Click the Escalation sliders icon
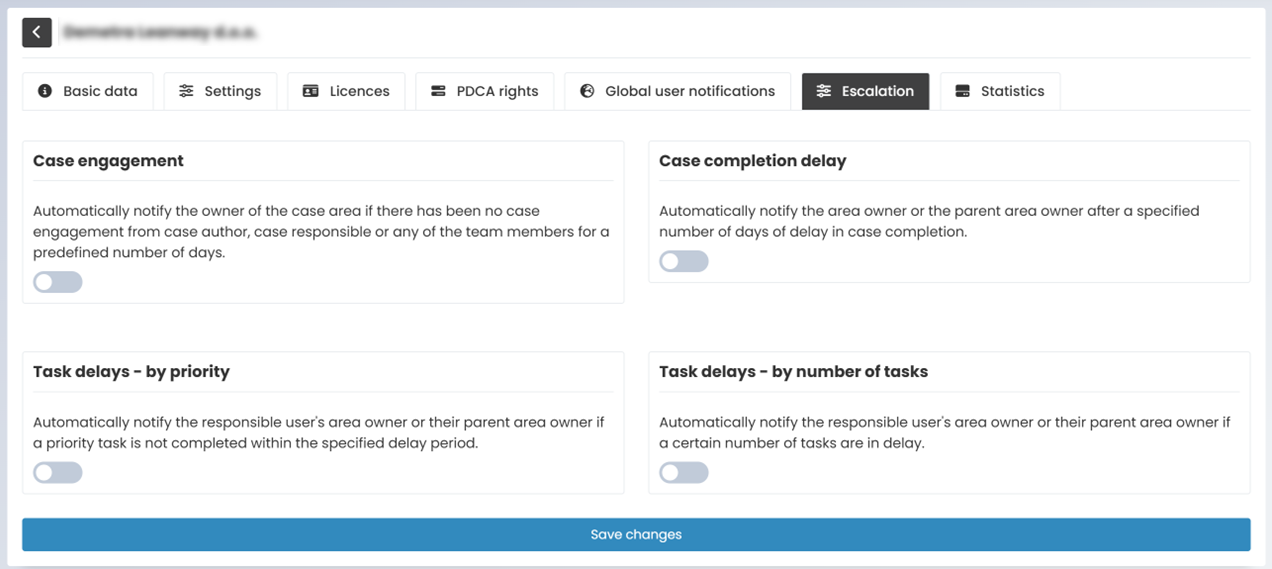 [x=823, y=91]
